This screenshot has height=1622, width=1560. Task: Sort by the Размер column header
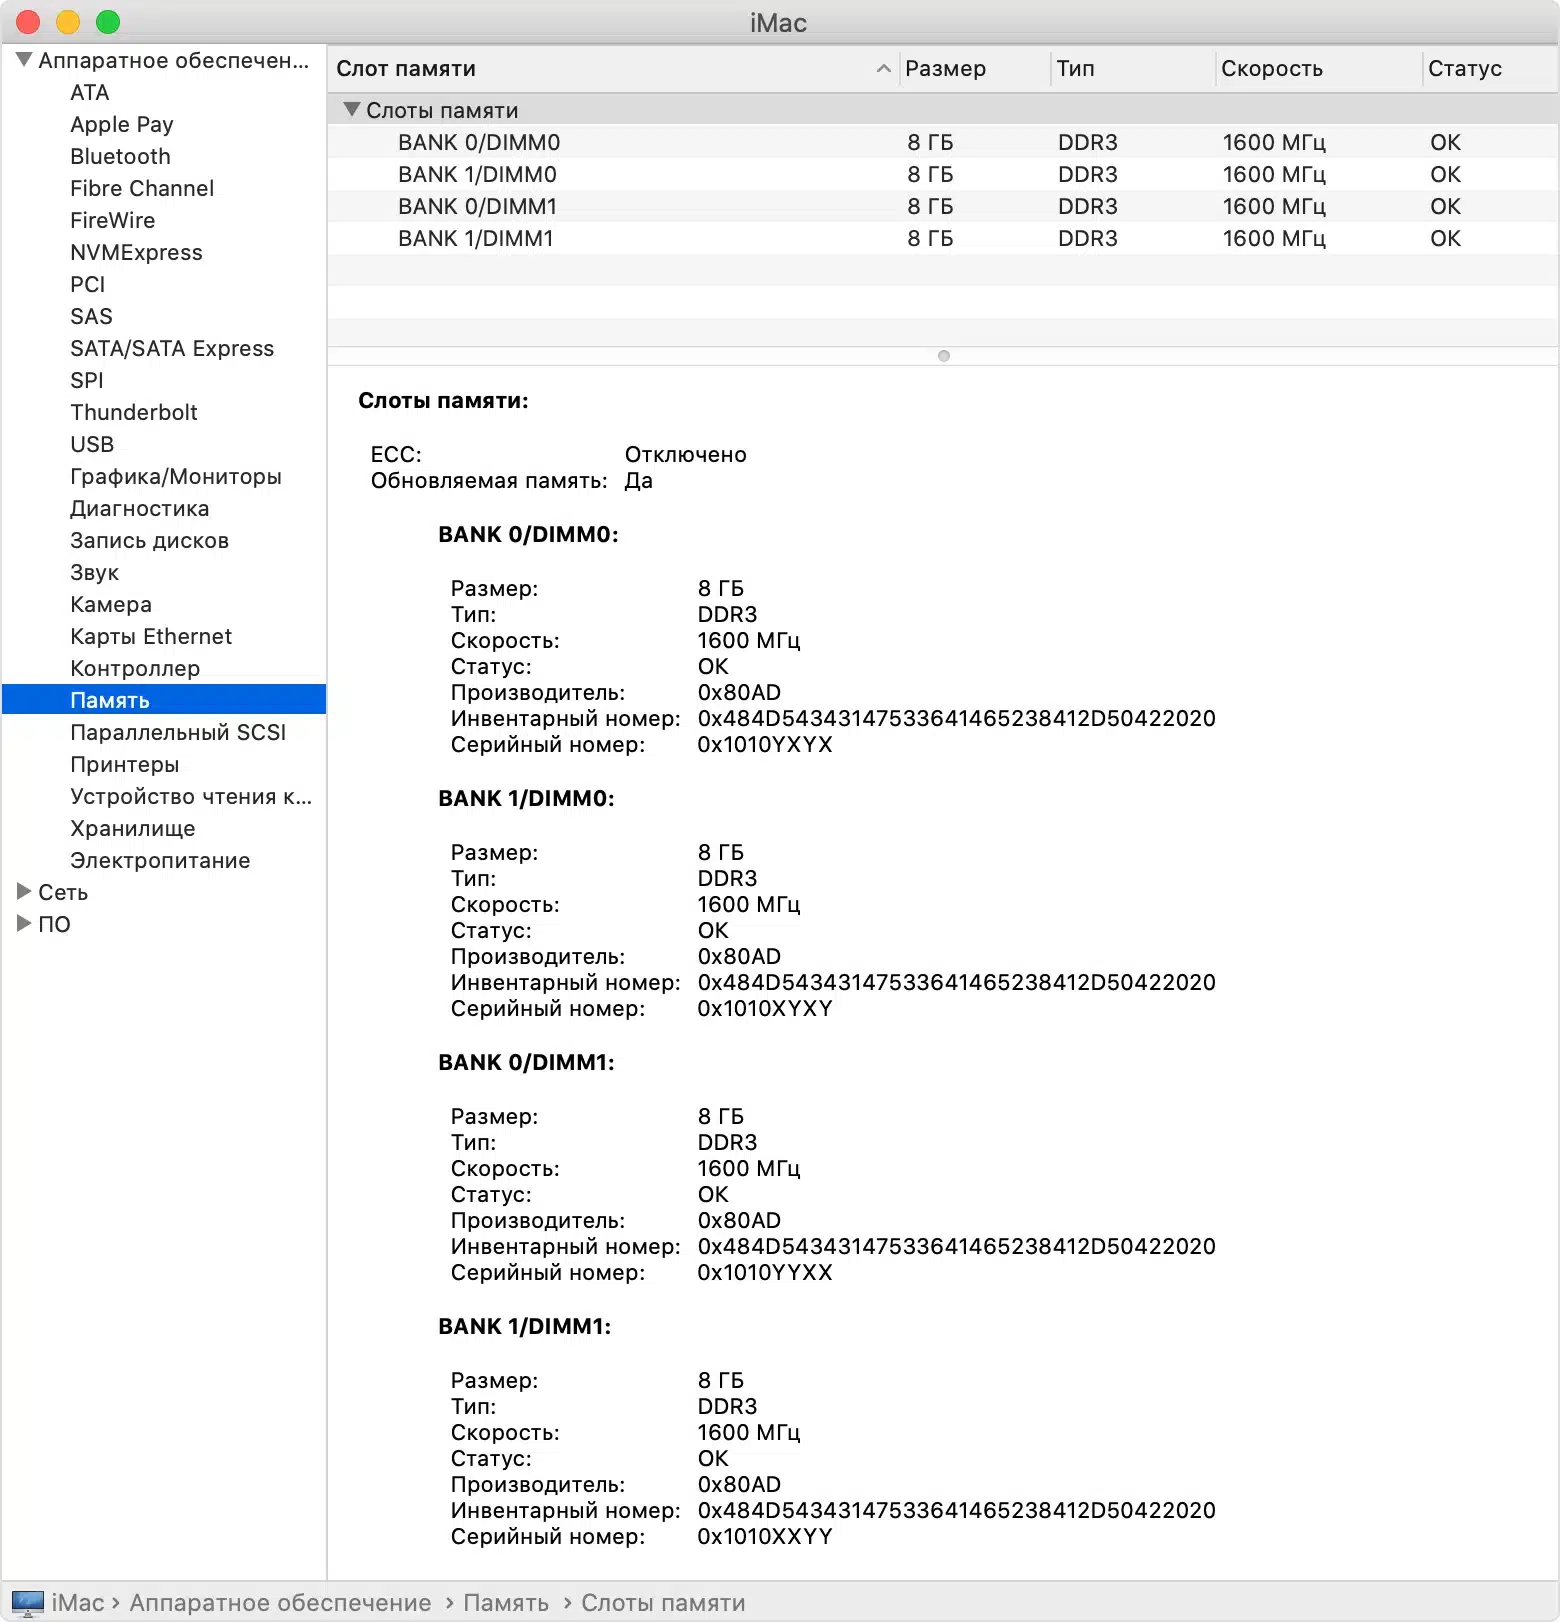pos(974,68)
